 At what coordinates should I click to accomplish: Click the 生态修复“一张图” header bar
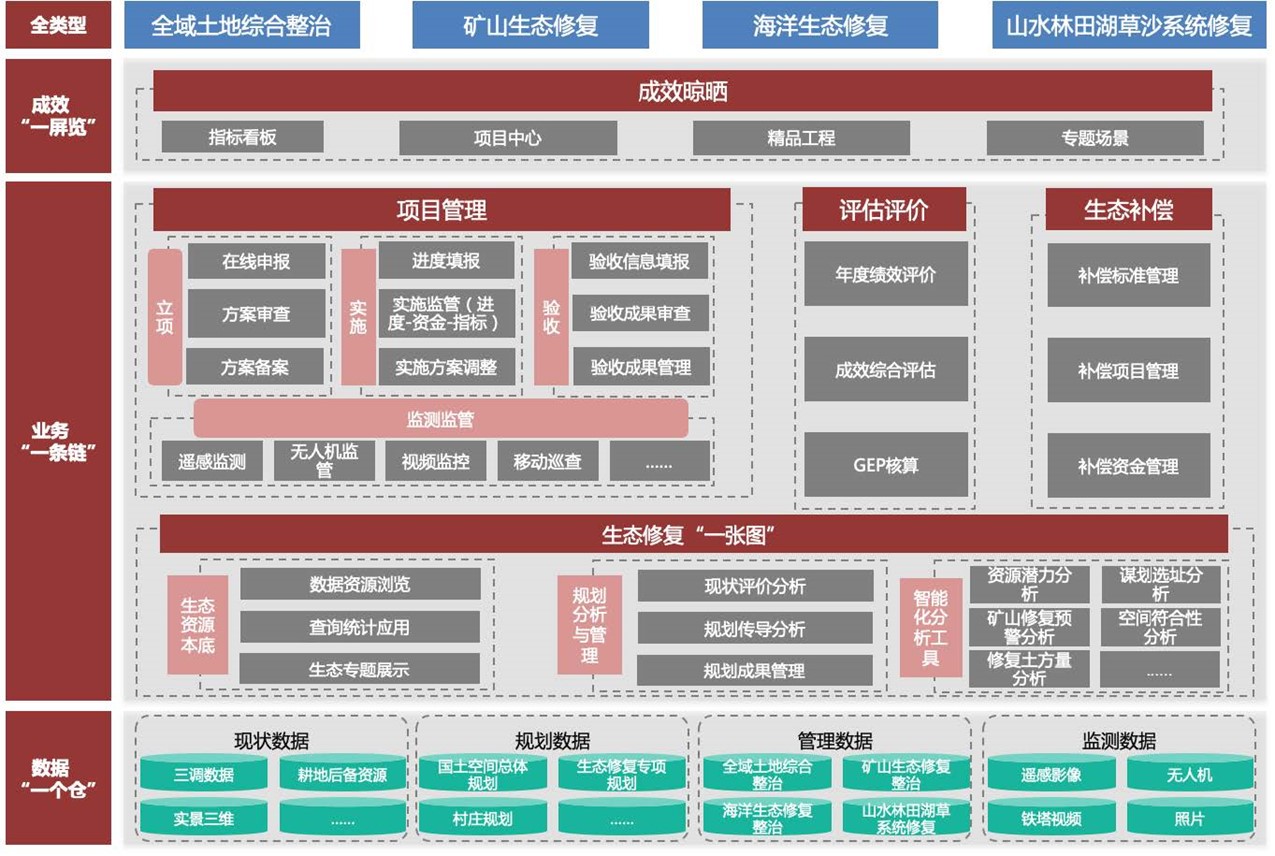tap(693, 535)
